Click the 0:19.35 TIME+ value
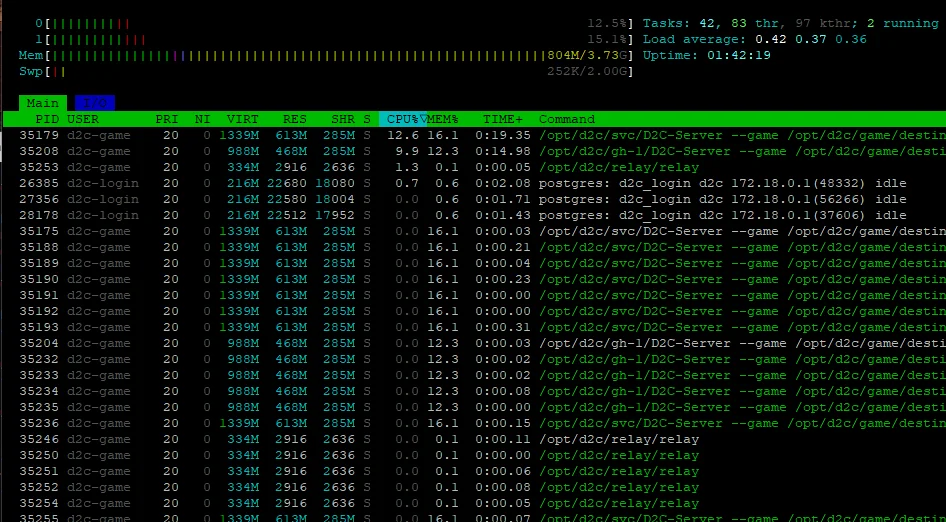The image size is (946, 522). 503,135
